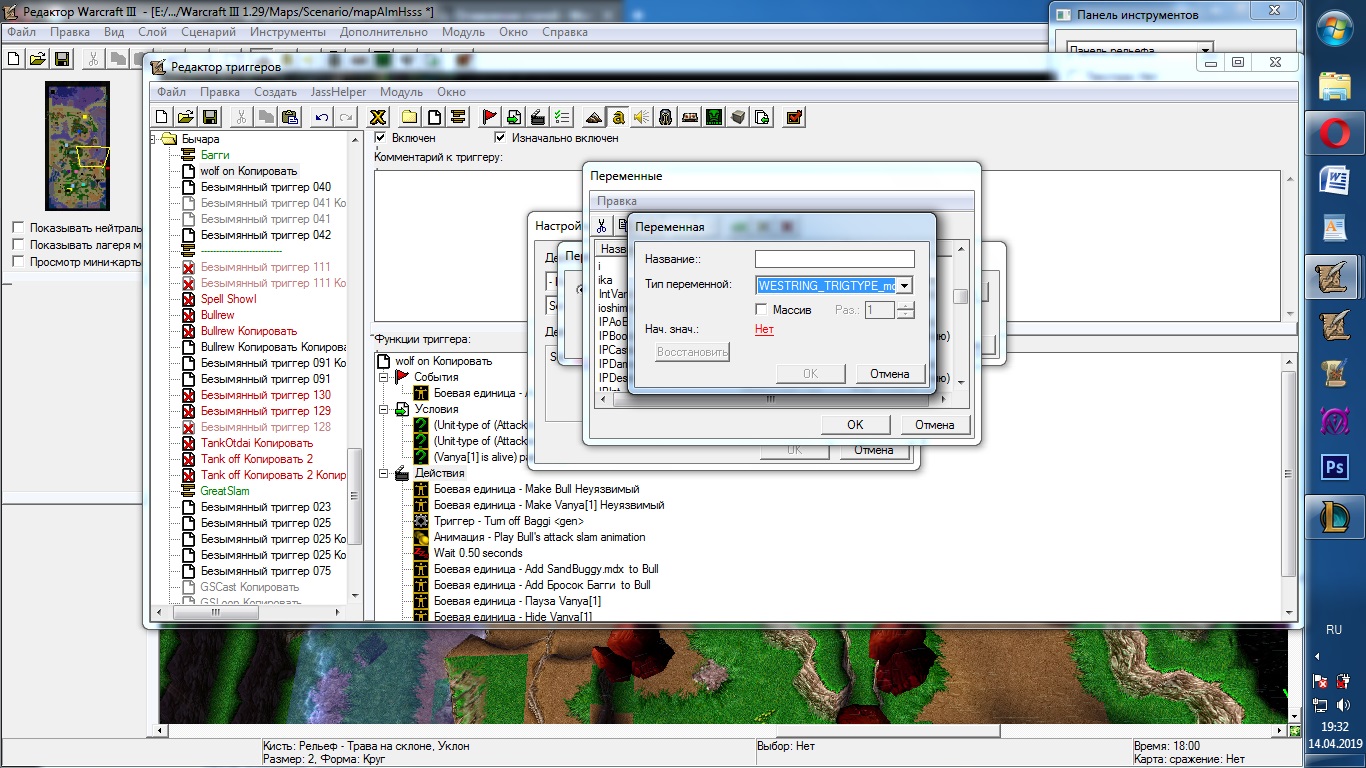Open Terrain Editor via mountain toolbar icon
1366x768 pixels.
click(x=594, y=117)
